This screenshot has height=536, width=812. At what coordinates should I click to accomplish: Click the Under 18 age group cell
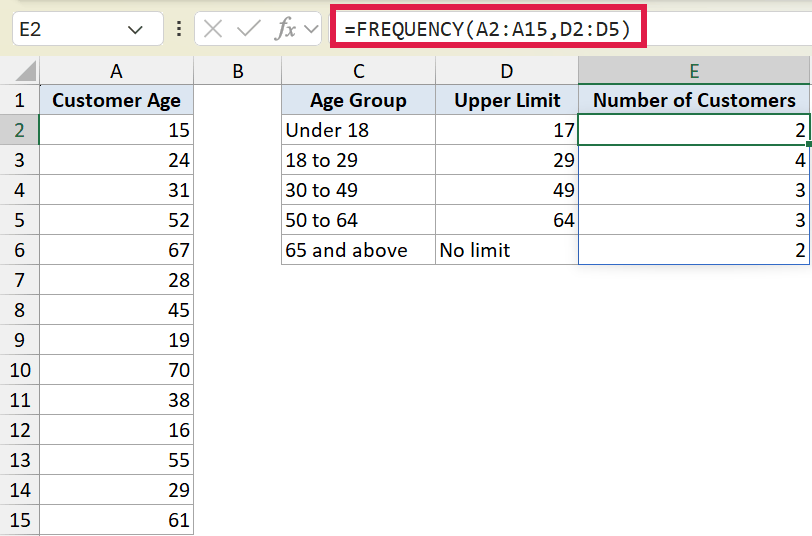(358, 130)
